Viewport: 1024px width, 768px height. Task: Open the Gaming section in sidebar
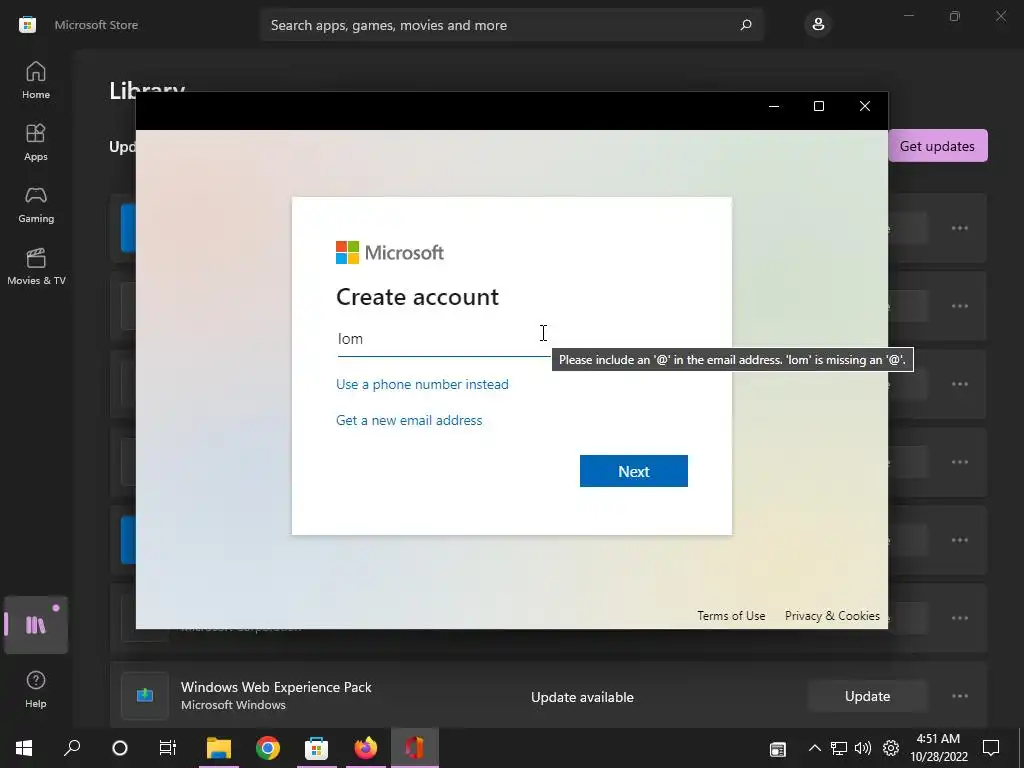(x=36, y=204)
